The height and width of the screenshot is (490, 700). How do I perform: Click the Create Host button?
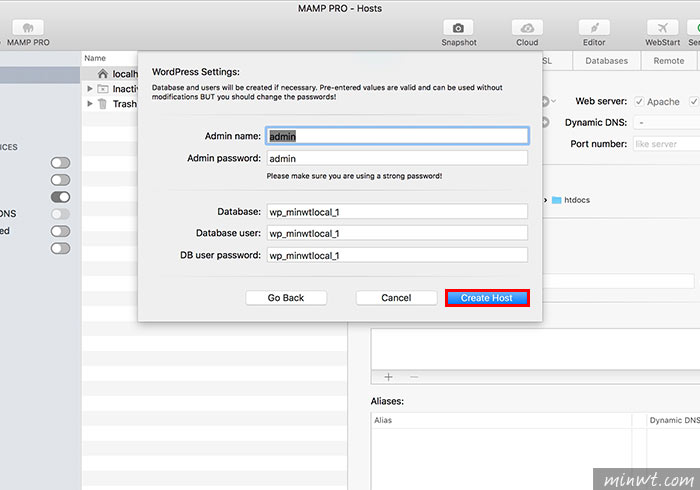pos(487,298)
